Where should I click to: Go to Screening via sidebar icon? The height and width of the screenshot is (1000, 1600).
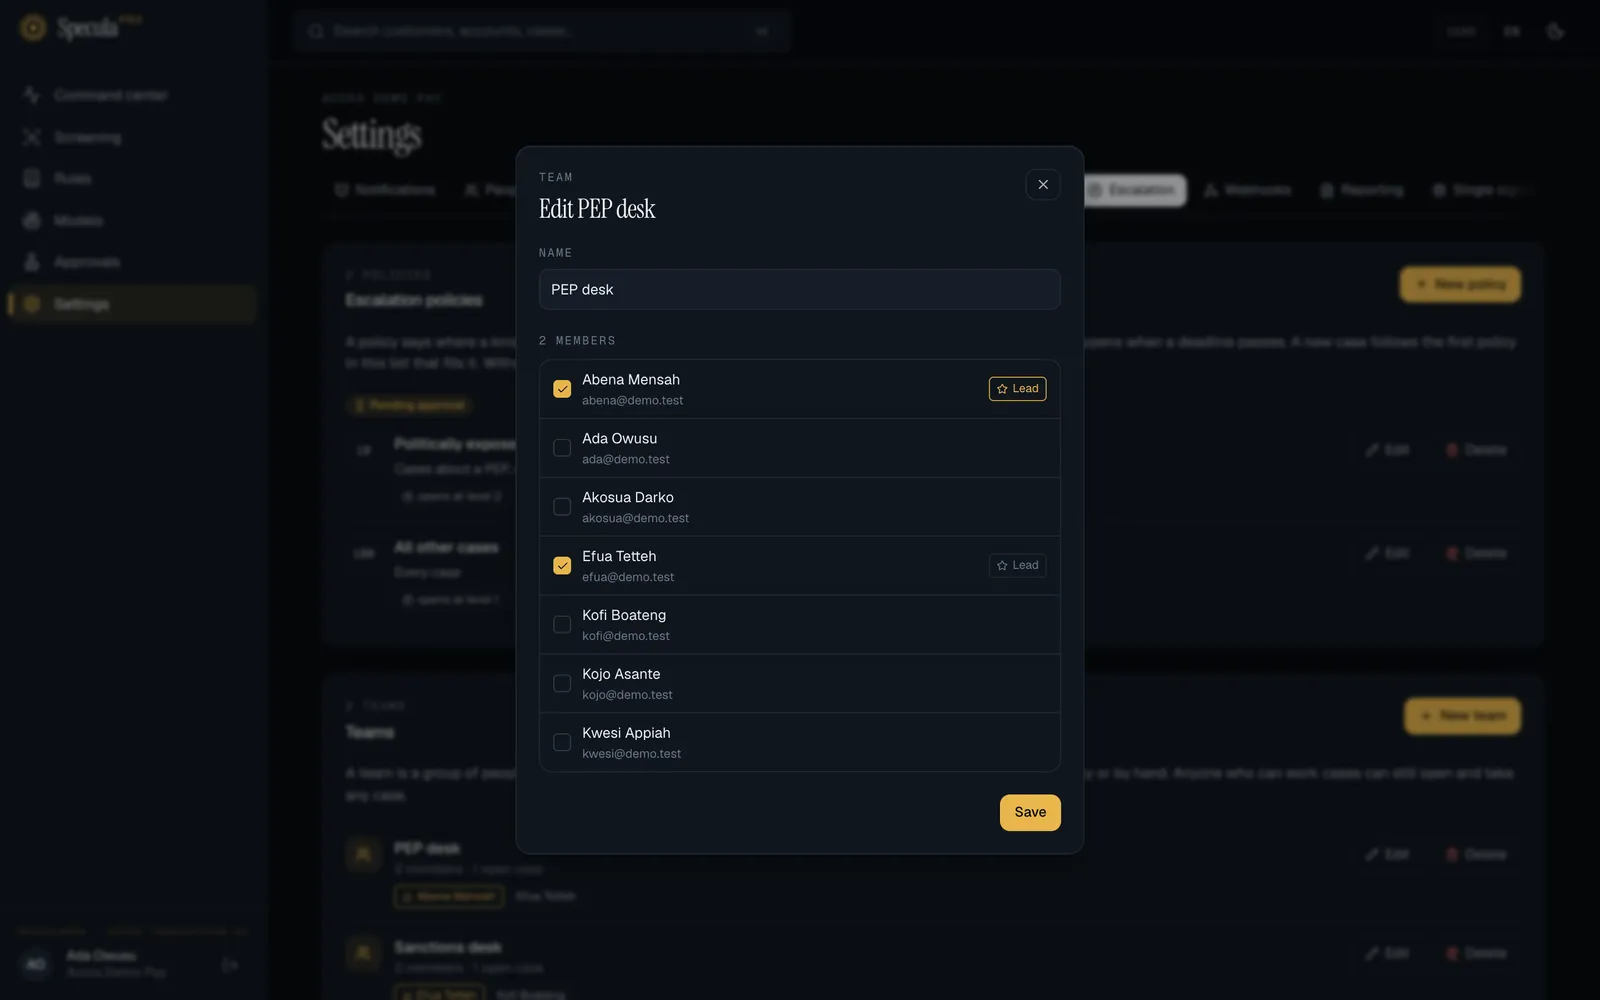32,137
